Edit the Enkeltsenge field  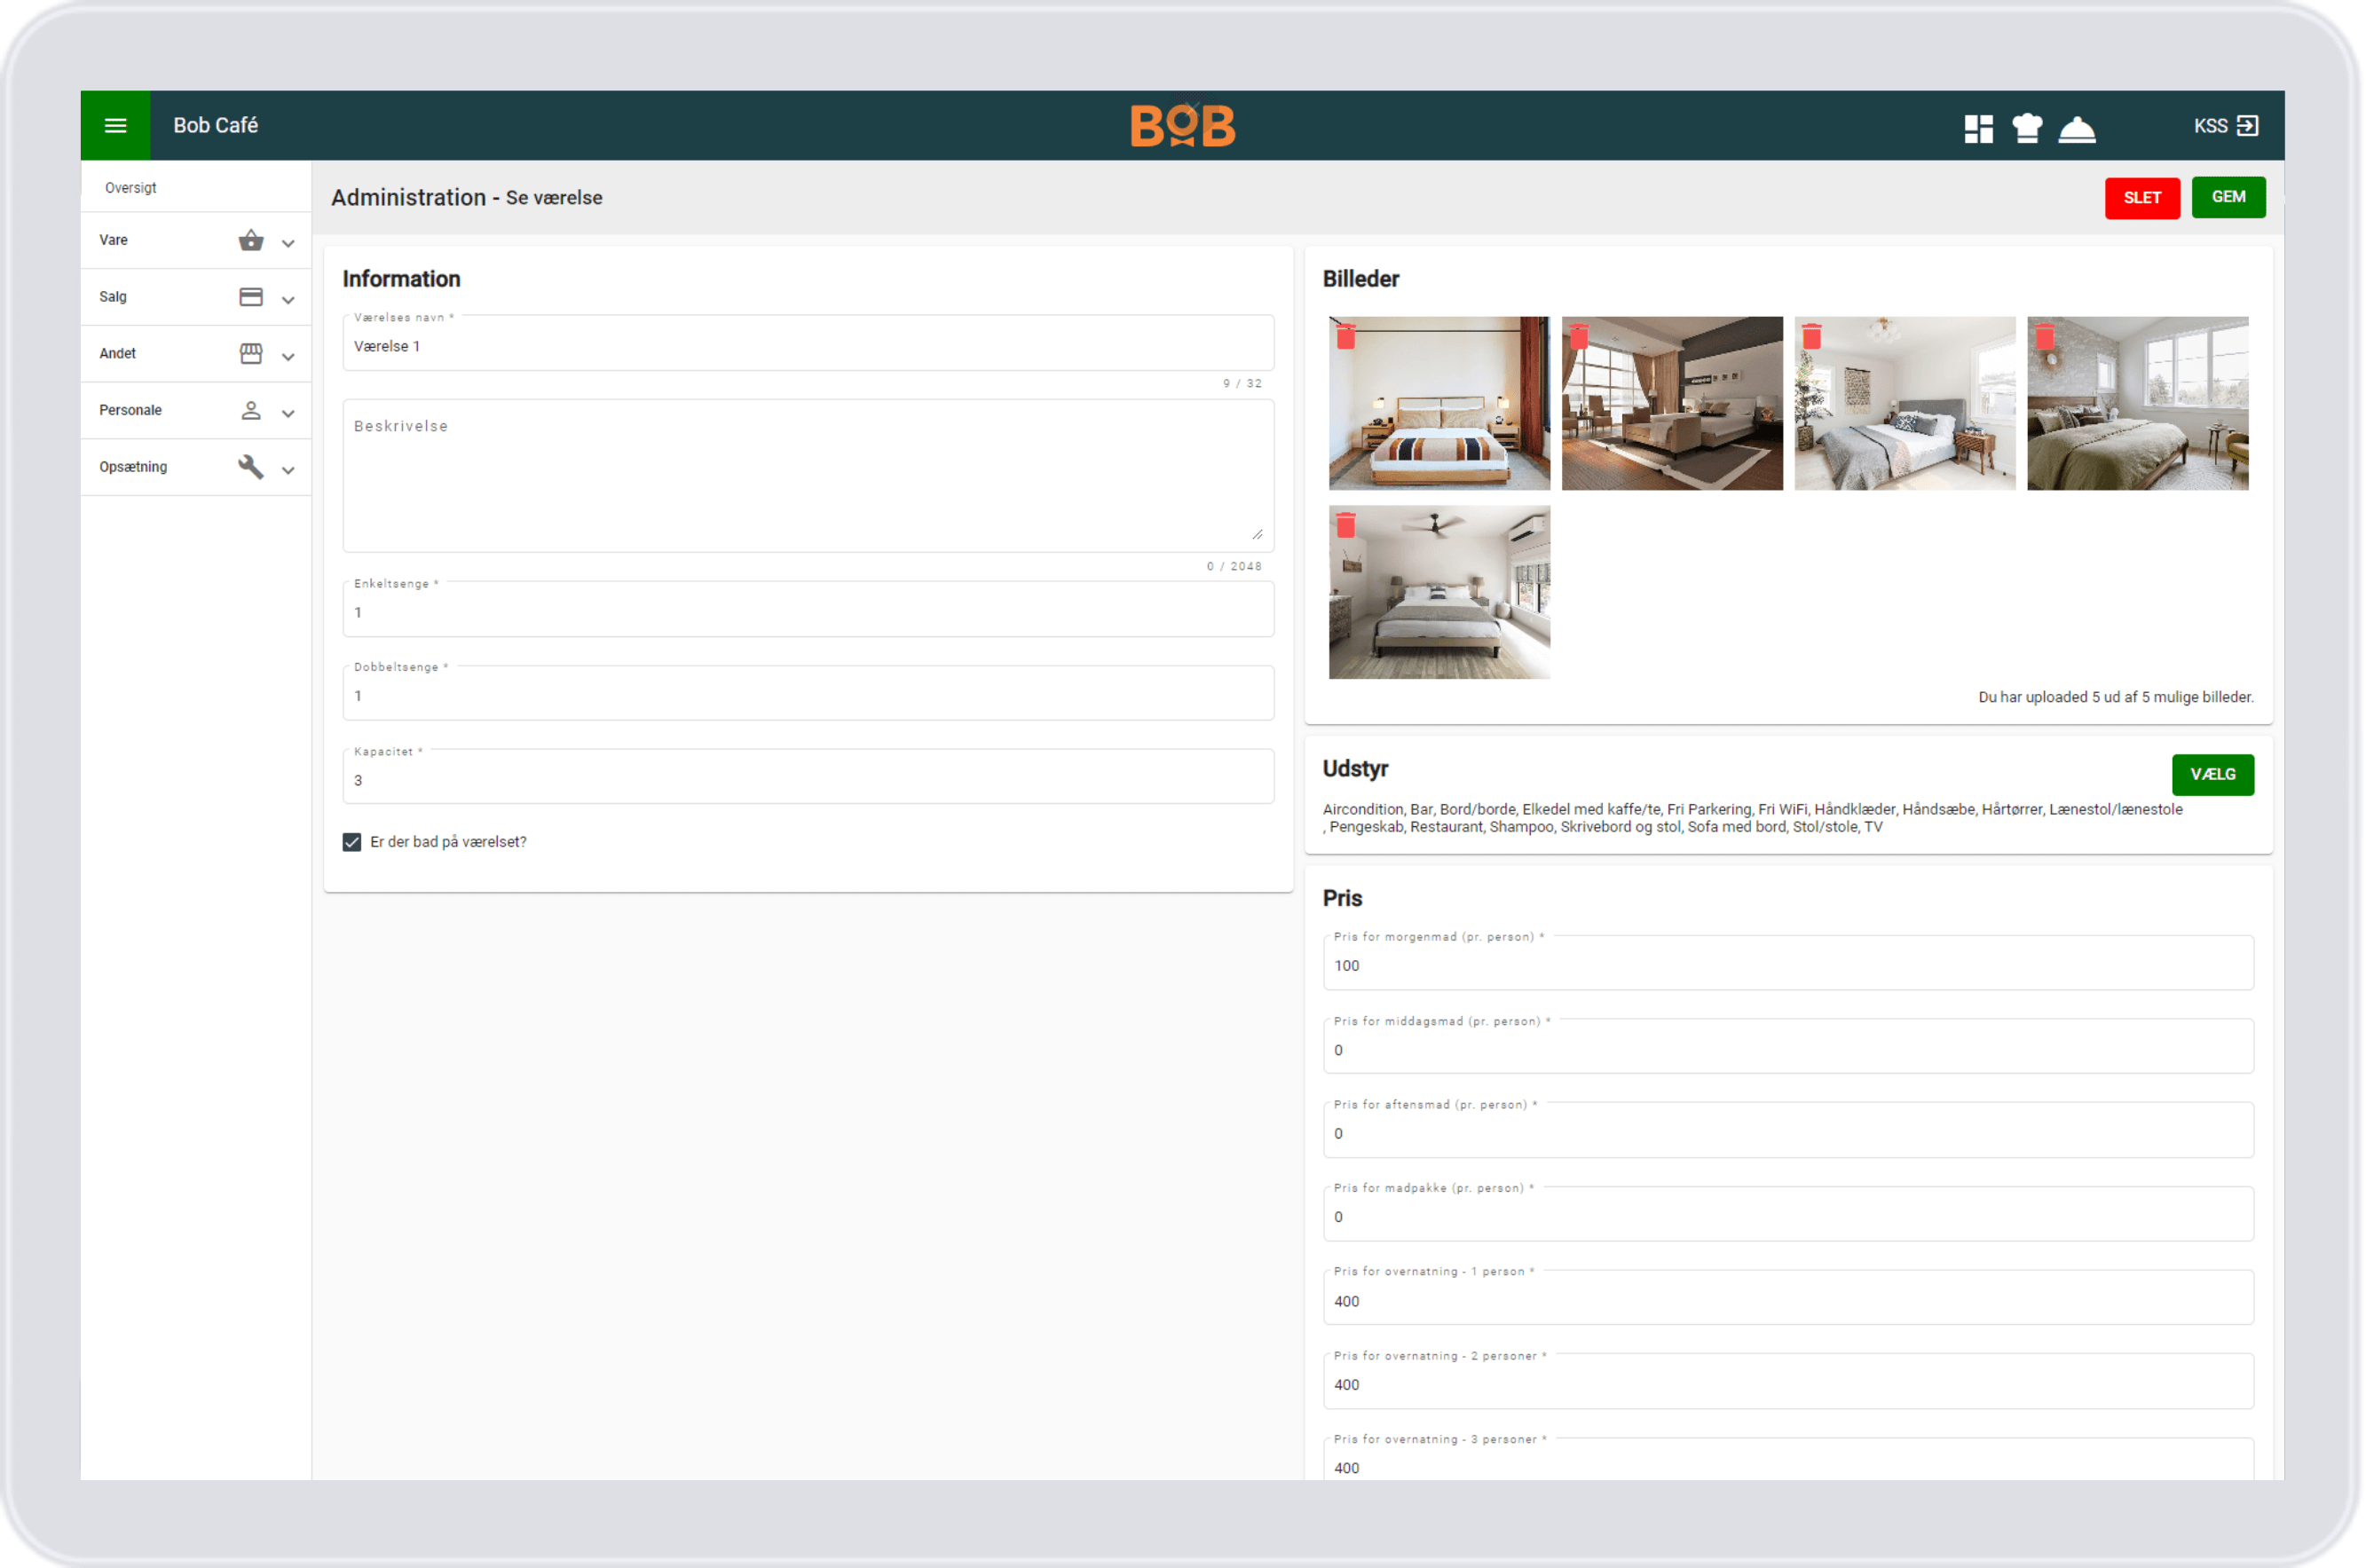point(808,610)
